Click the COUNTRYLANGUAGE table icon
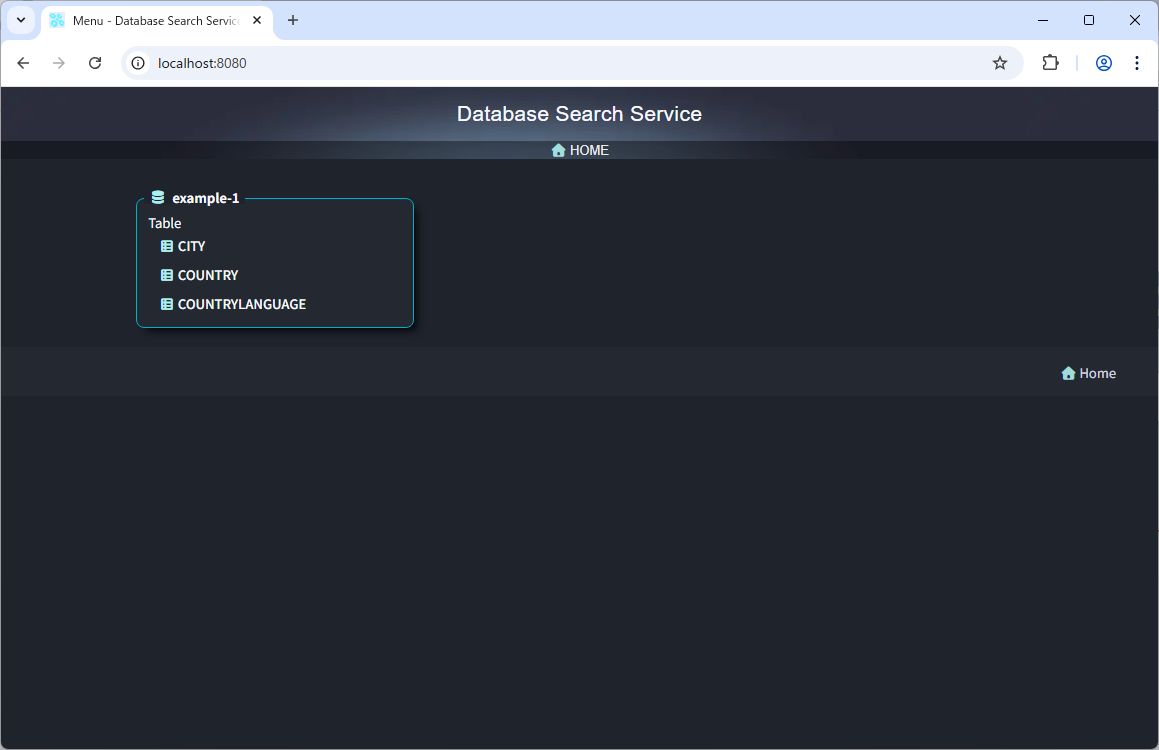Image resolution: width=1159 pixels, height=750 pixels. click(x=167, y=304)
